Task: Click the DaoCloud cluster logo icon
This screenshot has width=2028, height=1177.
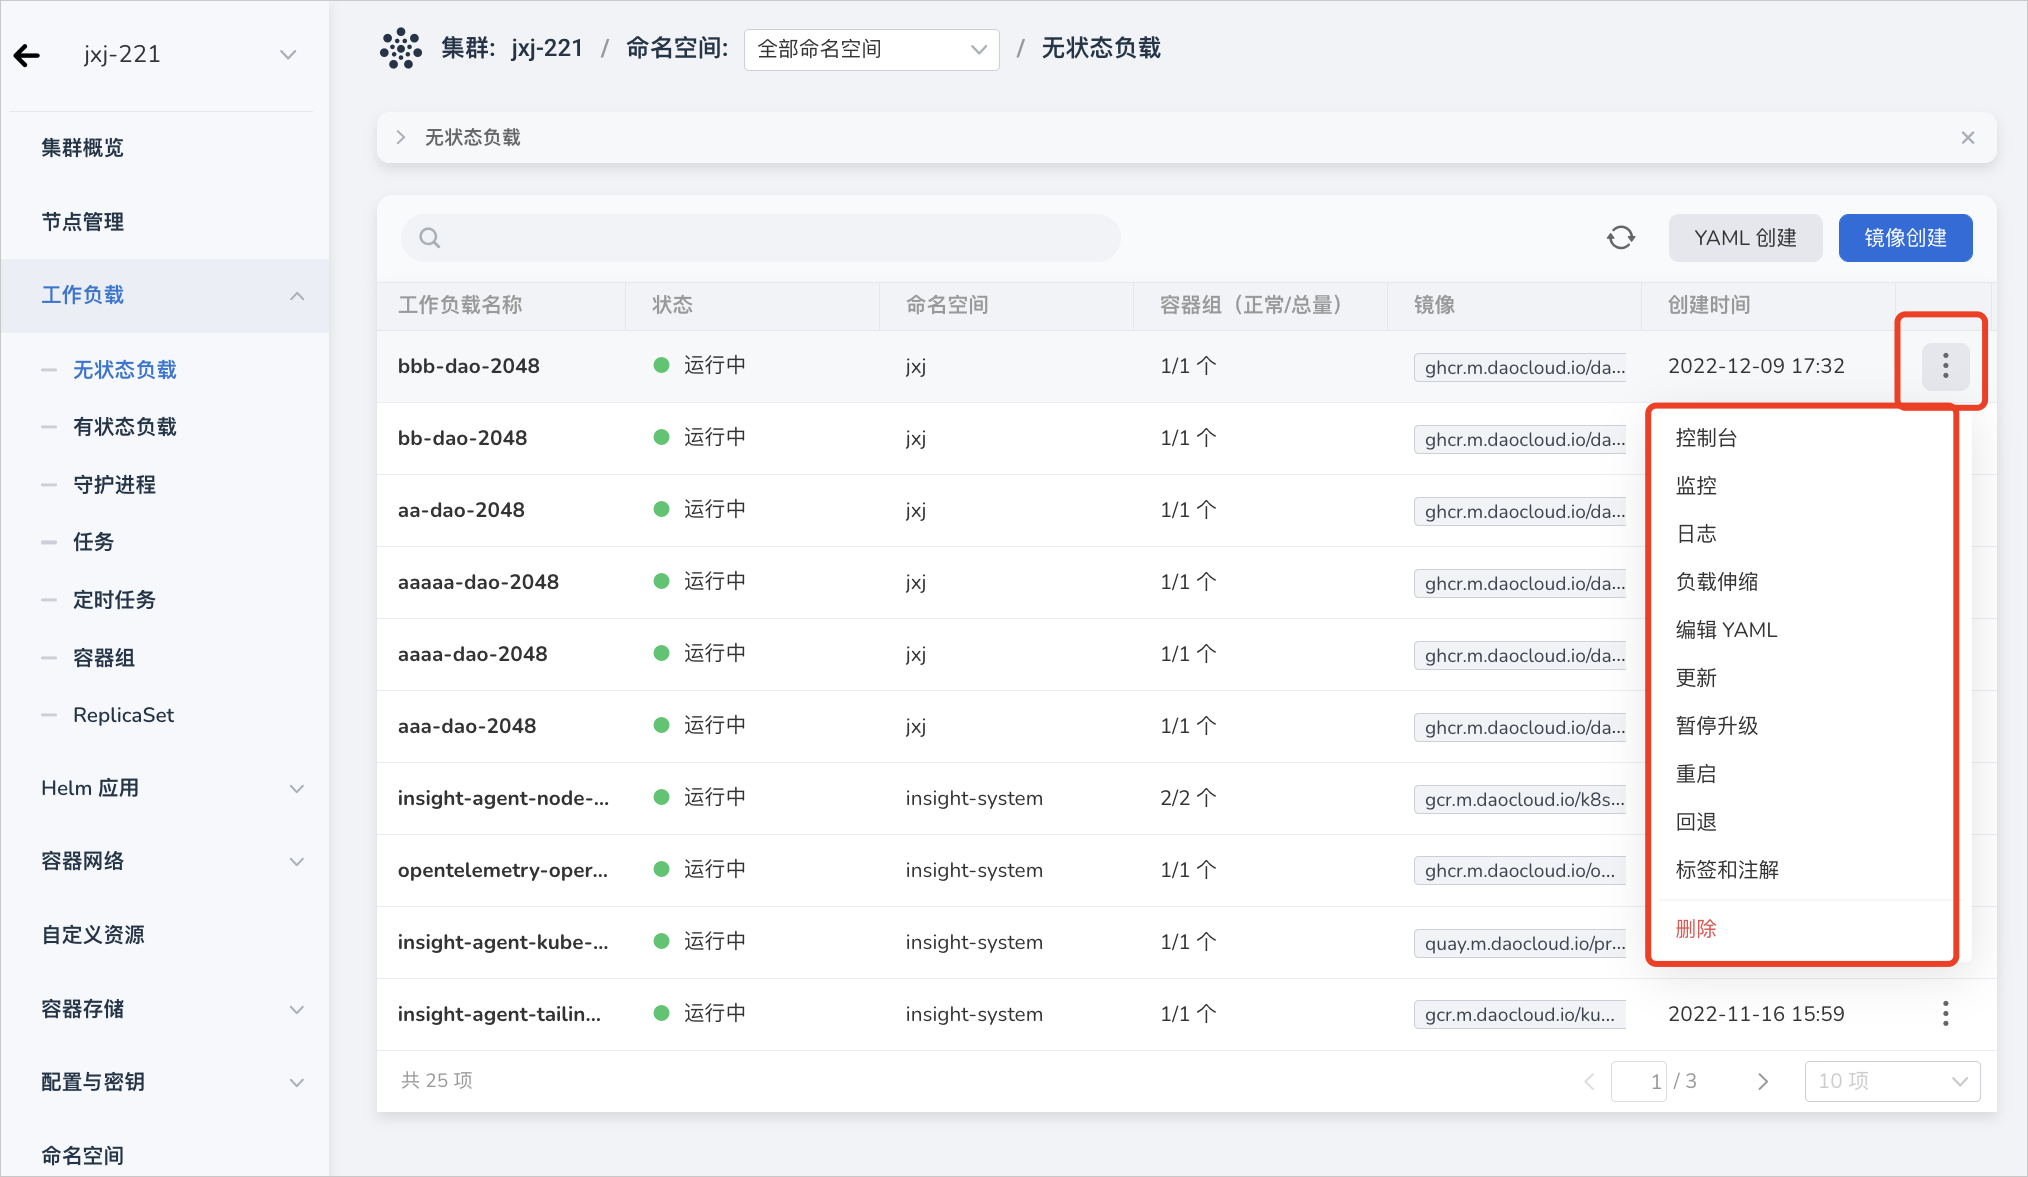Action: pyautogui.click(x=400, y=48)
